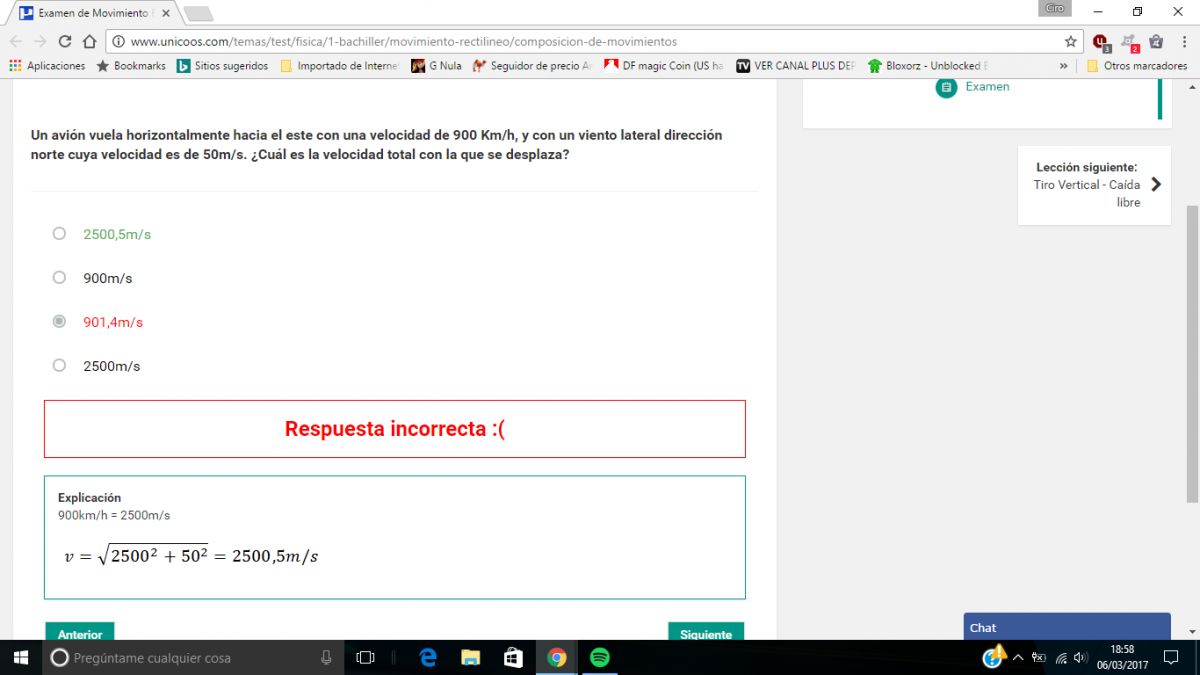
Task: Open the Examen item in sidebar
Action: tap(986, 87)
